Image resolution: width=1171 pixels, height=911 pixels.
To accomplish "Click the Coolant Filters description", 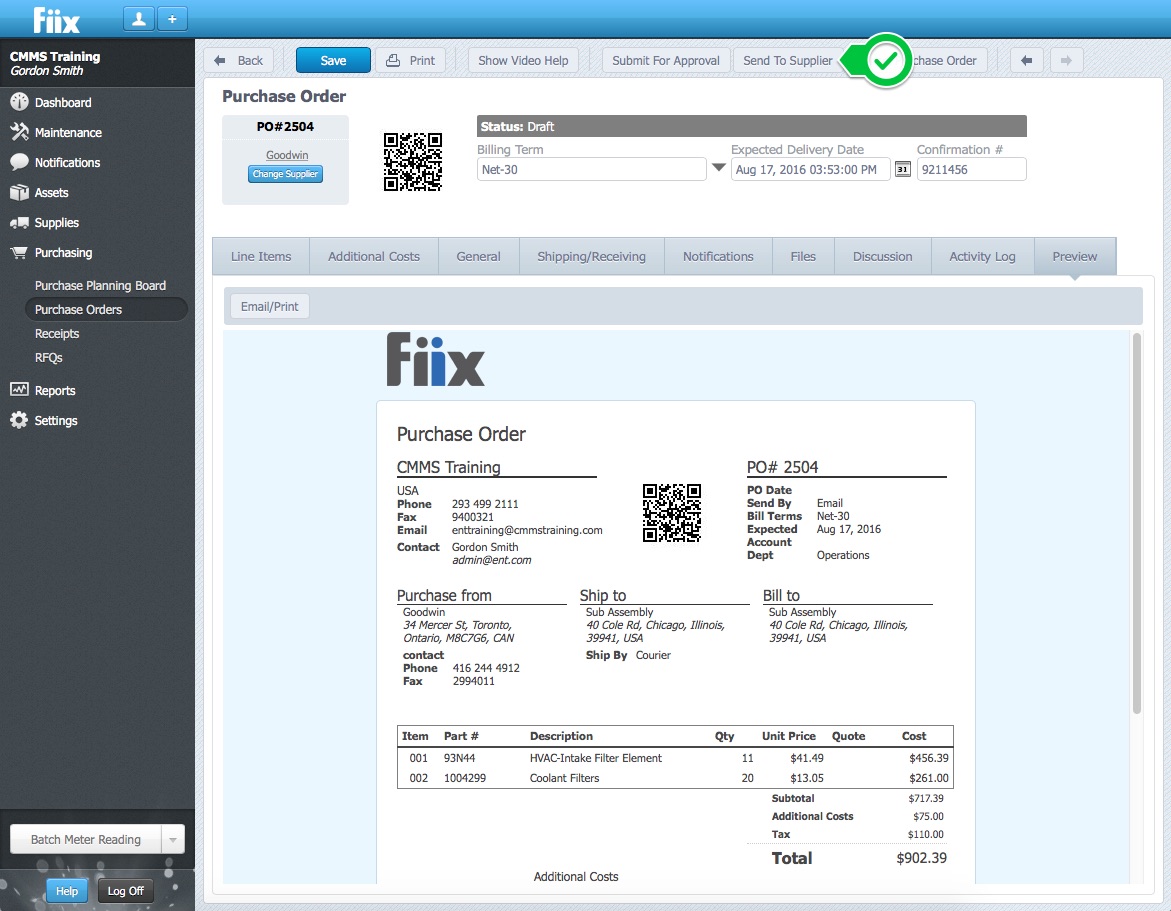I will (x=565, y=778).
